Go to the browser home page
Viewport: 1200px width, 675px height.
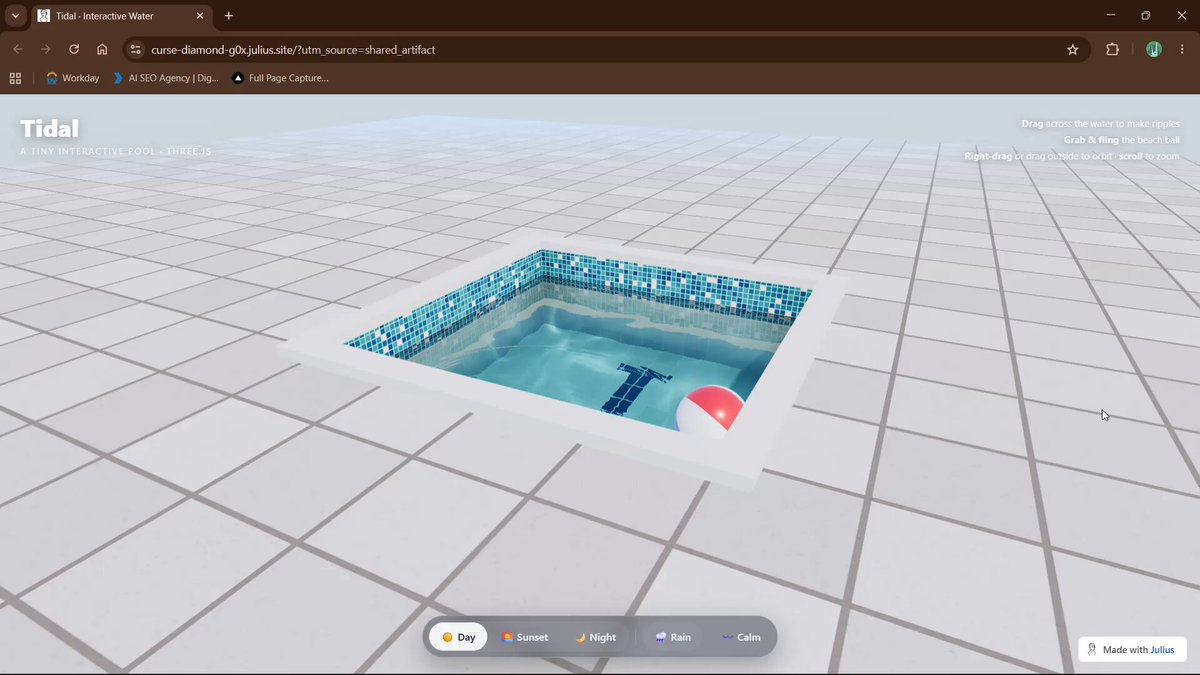(102, 49)
